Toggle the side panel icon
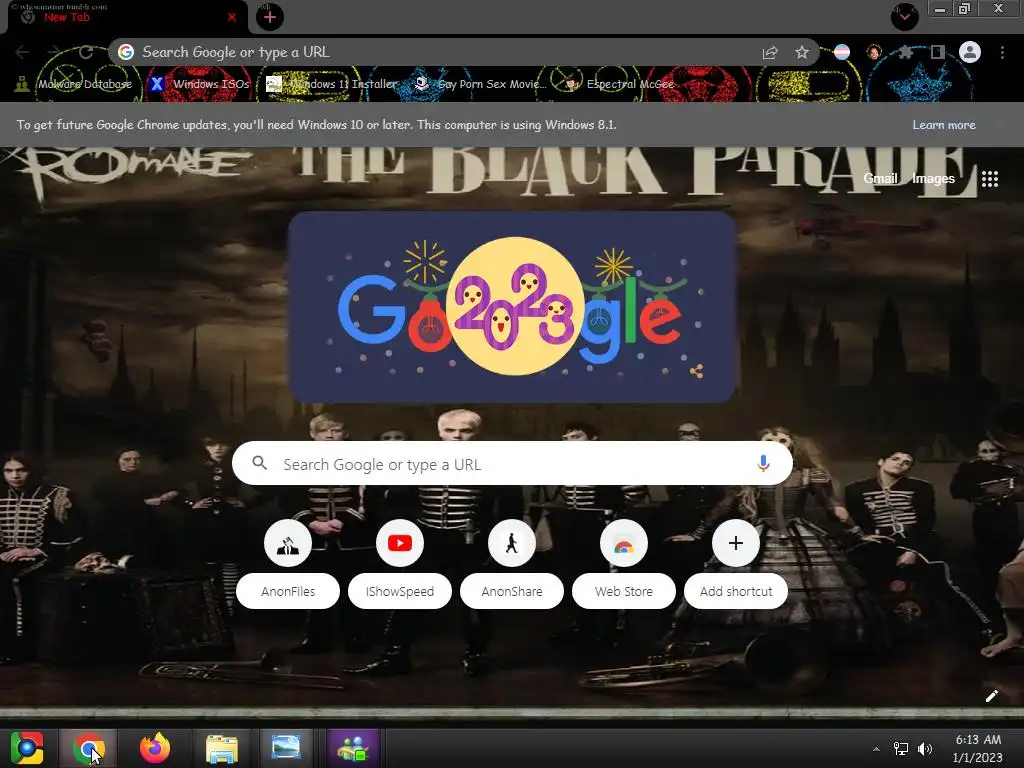This screenshot has height=768, width=1024. click(x=938, y=52)
